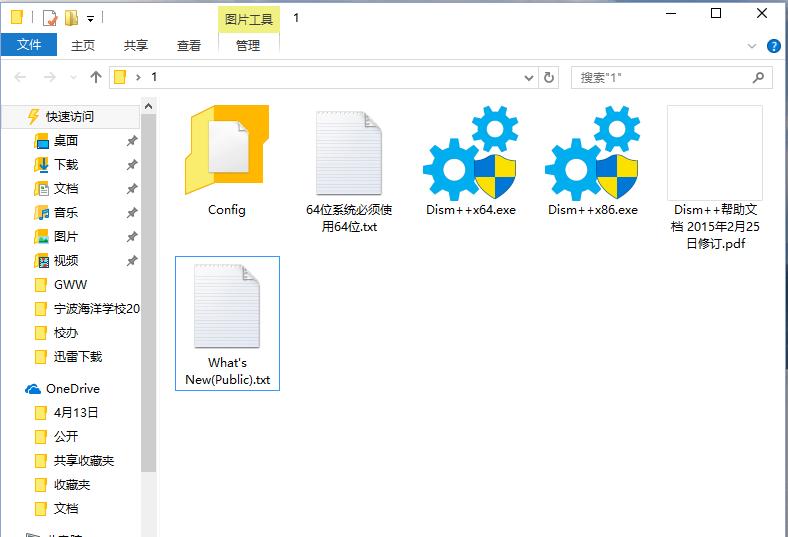This screenshot has height=537, width=788.
Task: Select the What's New(Public).txt file icon
Action: [x=227, y=306]
